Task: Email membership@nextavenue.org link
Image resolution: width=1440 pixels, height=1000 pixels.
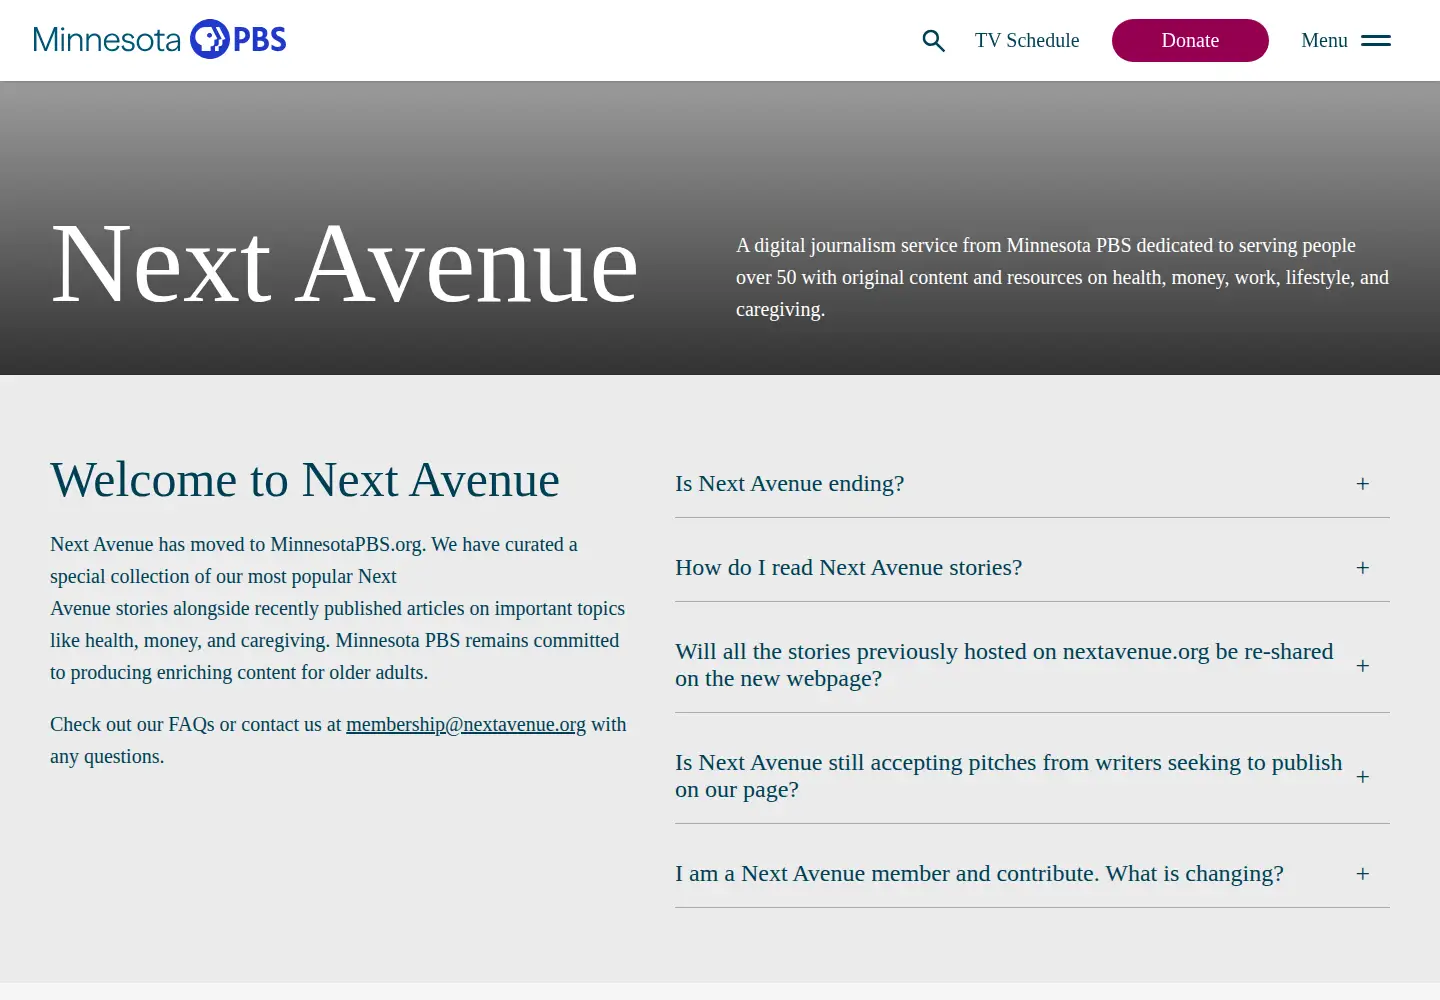Action: [x=466, y=724]
